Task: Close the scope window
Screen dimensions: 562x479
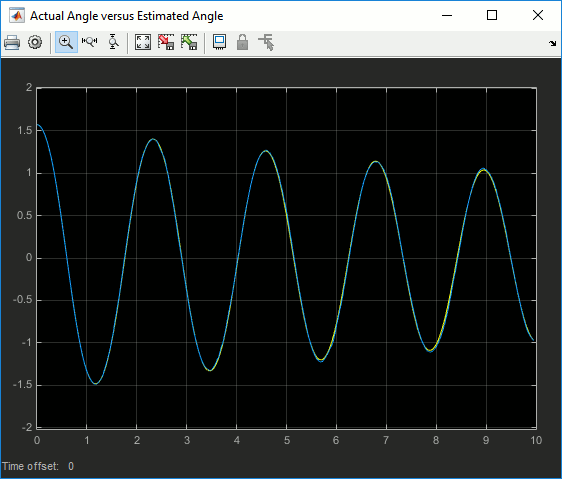Action: [x=538, y=15]
